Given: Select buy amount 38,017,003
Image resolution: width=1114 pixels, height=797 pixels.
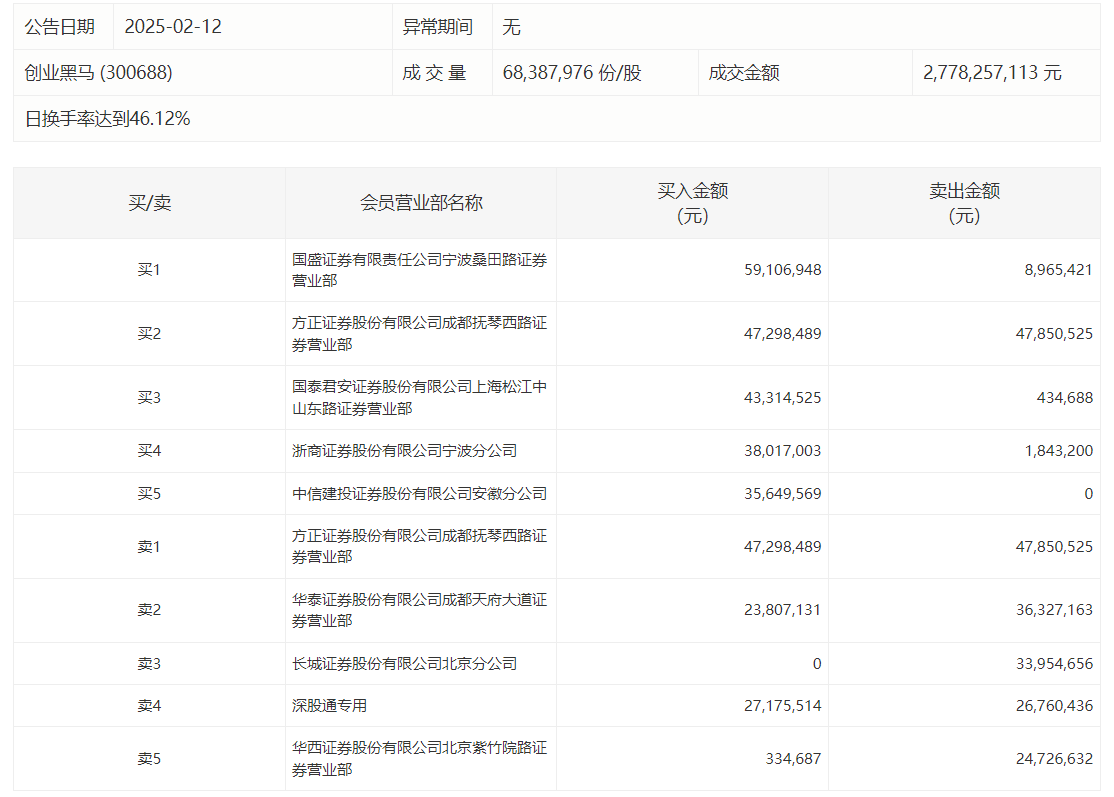Looking at the screenshot, I should click(782, 451).
